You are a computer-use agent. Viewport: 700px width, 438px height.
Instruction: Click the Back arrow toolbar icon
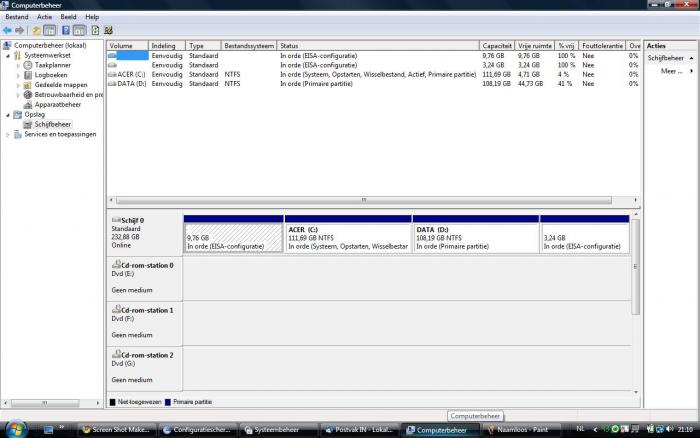[x=7, y=30]
